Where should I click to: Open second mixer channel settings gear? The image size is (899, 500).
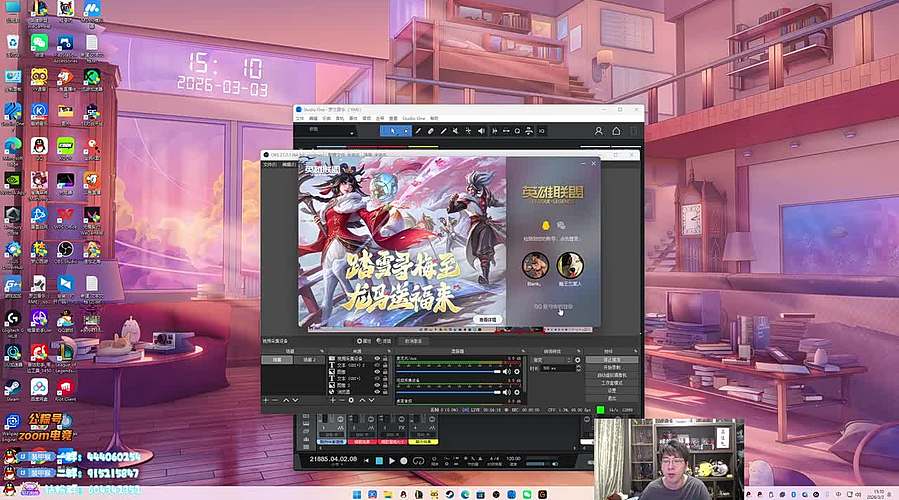point(517,392)
